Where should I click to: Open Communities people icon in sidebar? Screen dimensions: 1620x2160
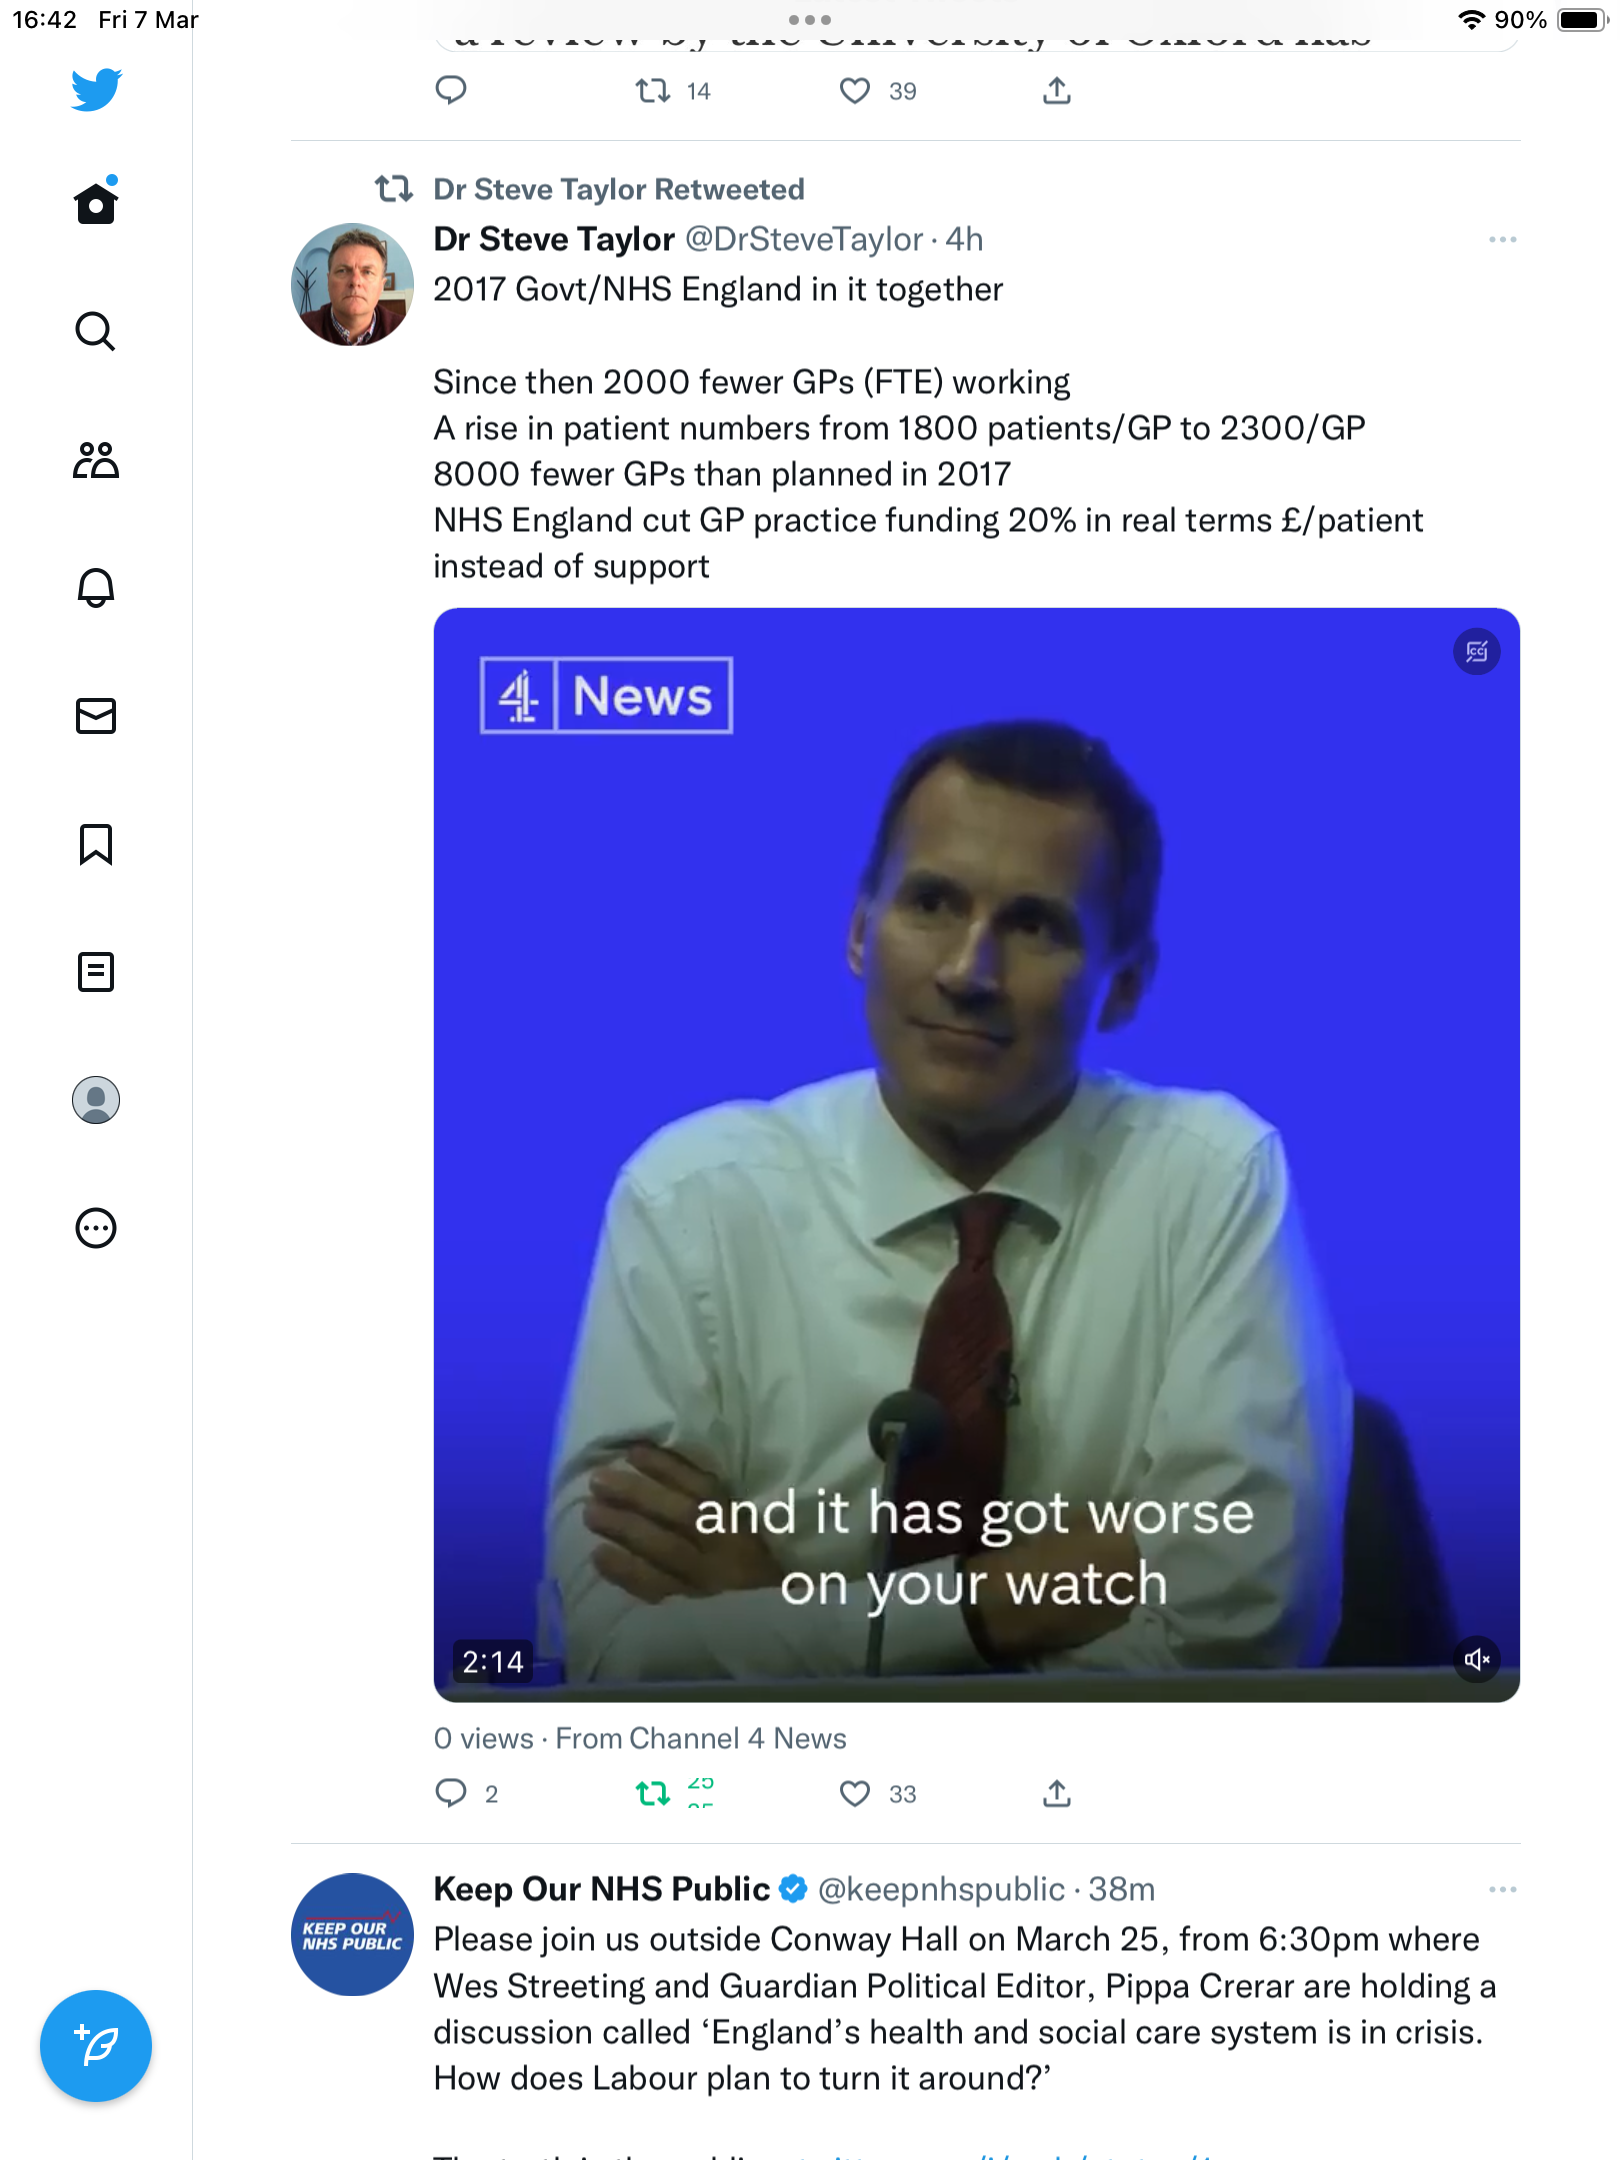point(96,460)
